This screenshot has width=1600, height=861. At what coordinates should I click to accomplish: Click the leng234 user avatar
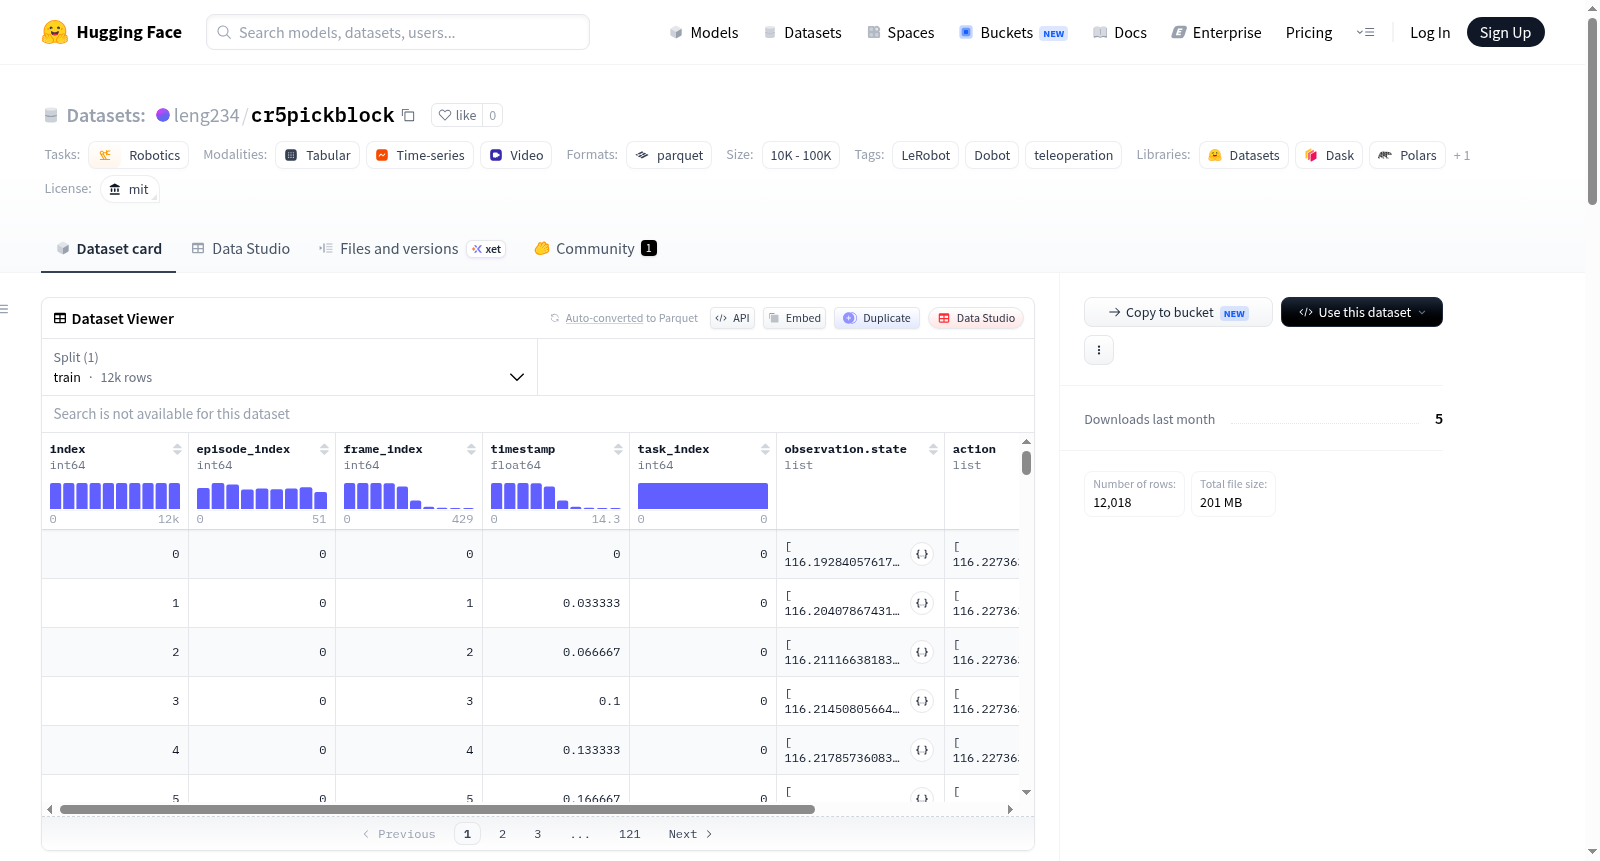[163, 115]
